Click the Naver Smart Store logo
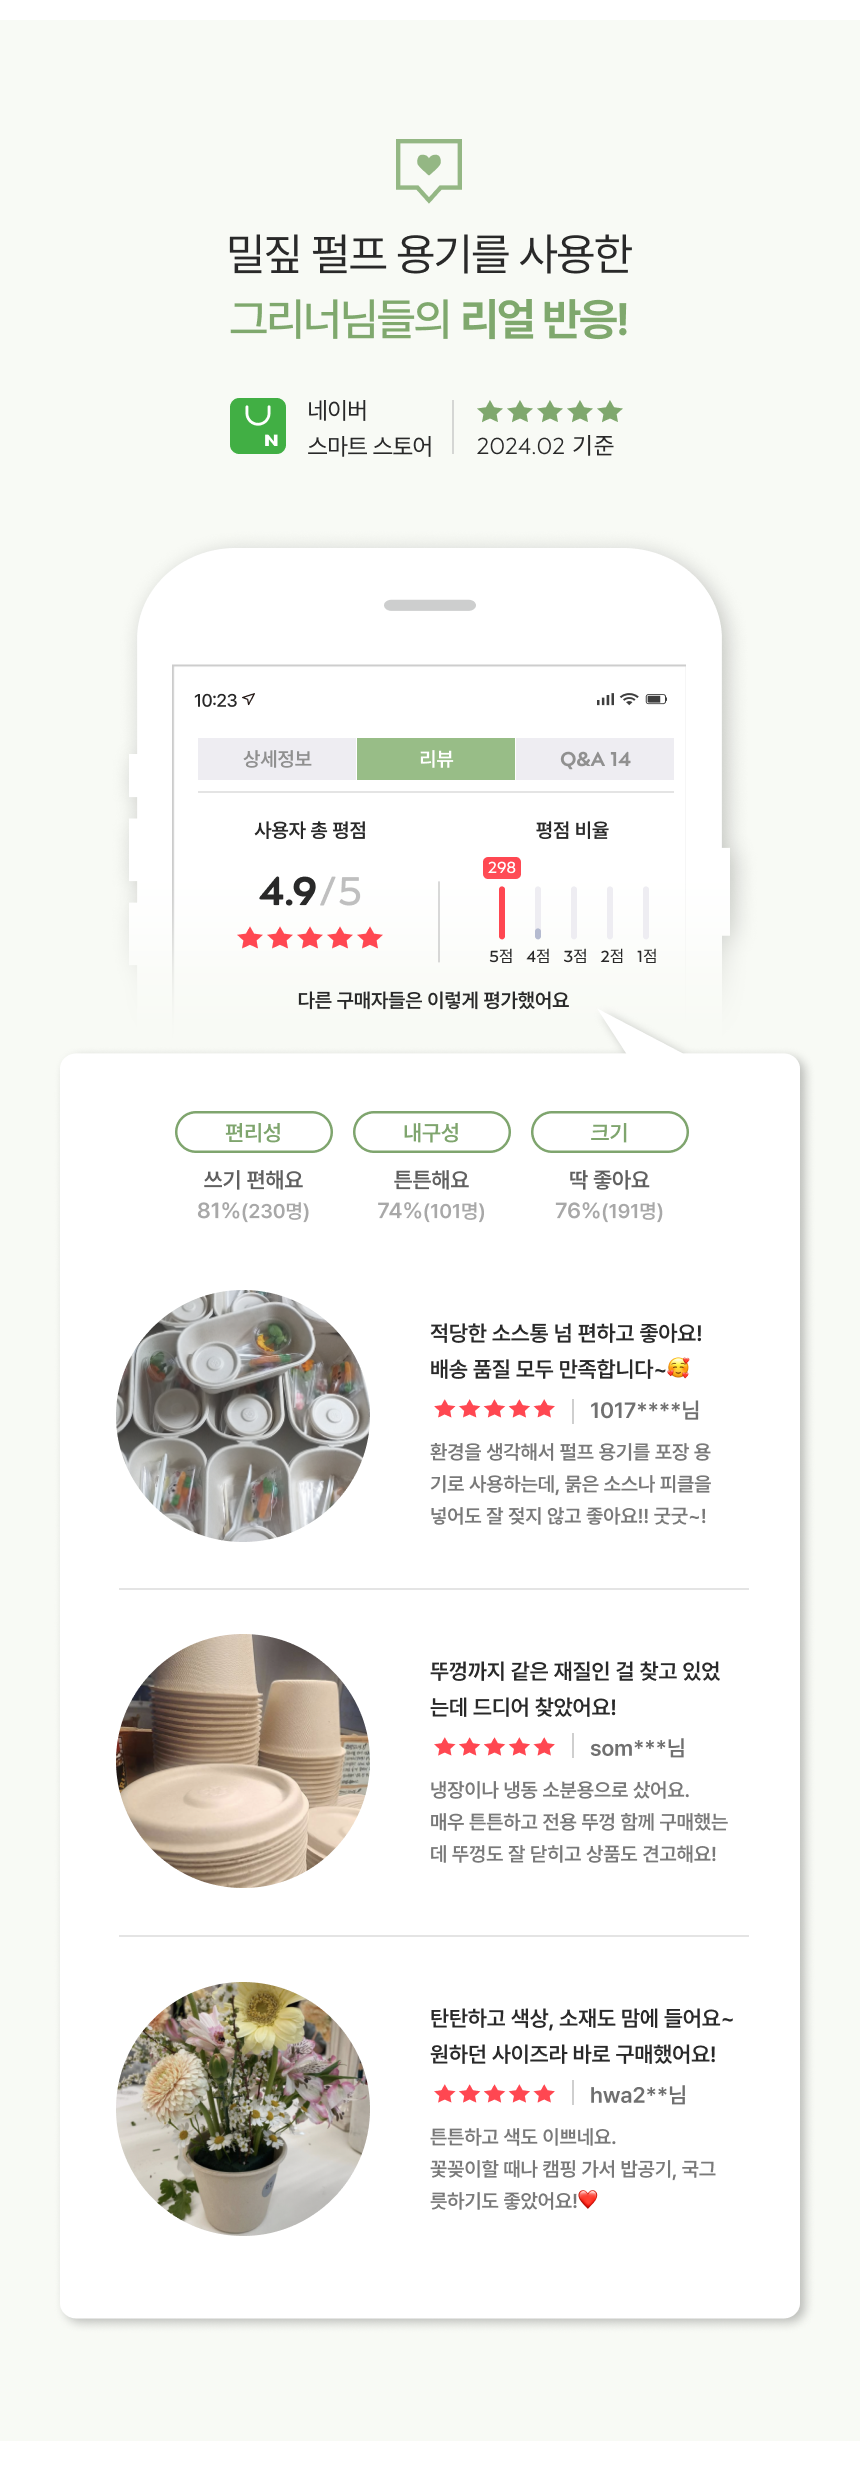The width and height of the screenshot is (860, 2470). coord(258,426)
